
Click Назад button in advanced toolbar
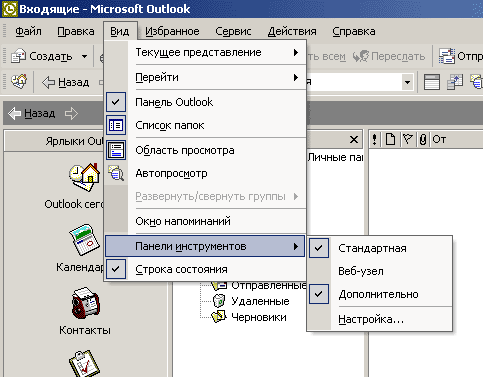pyautogui.click(x=66, y=82)
